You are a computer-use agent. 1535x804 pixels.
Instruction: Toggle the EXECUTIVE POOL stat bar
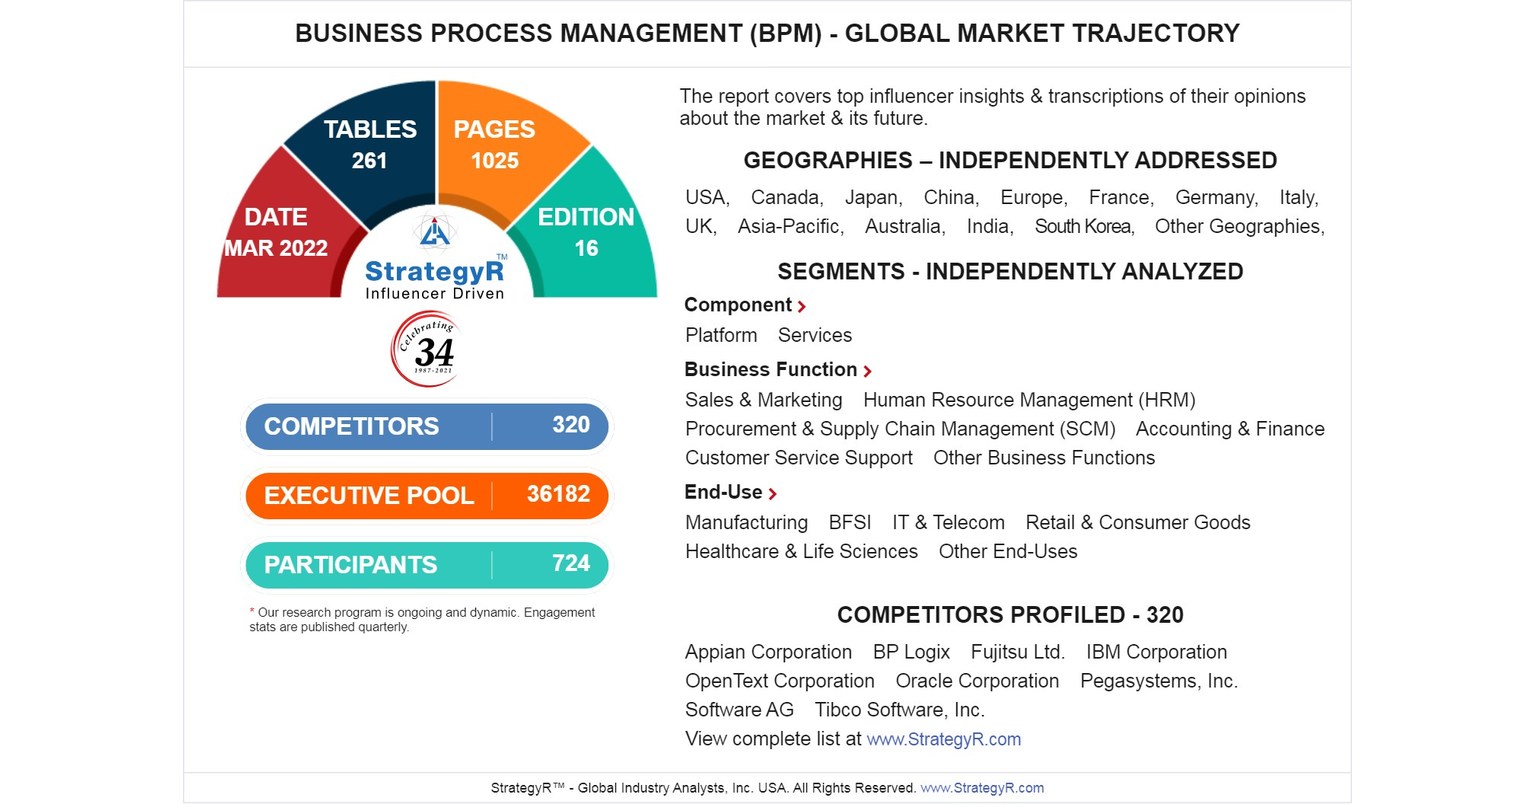pyautogui.click(x=427, y=495)
